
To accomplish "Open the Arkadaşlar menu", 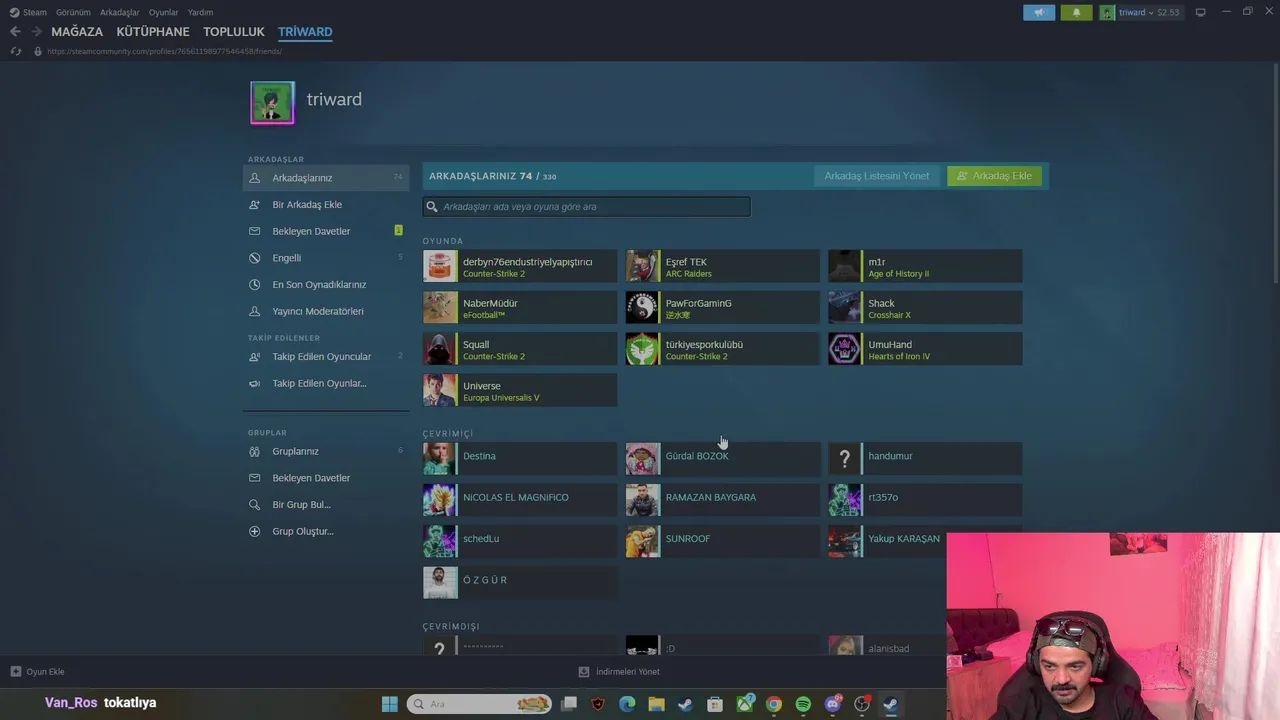I will [120, 12].
